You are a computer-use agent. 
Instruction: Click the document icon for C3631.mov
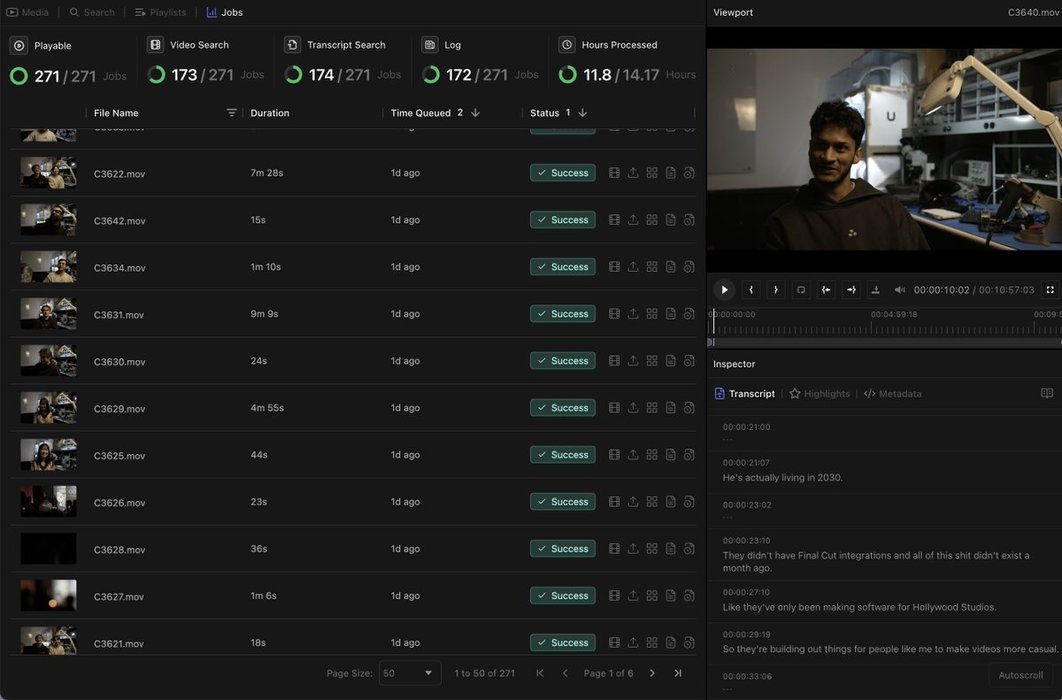pyautogui.click(x=671, y=314)
